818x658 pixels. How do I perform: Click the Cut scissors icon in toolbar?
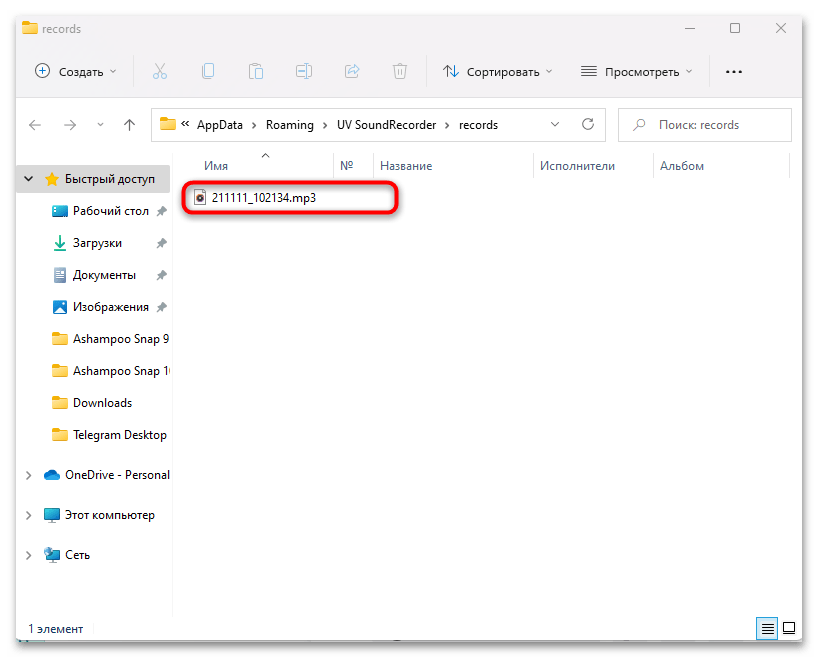coord(160,71)
